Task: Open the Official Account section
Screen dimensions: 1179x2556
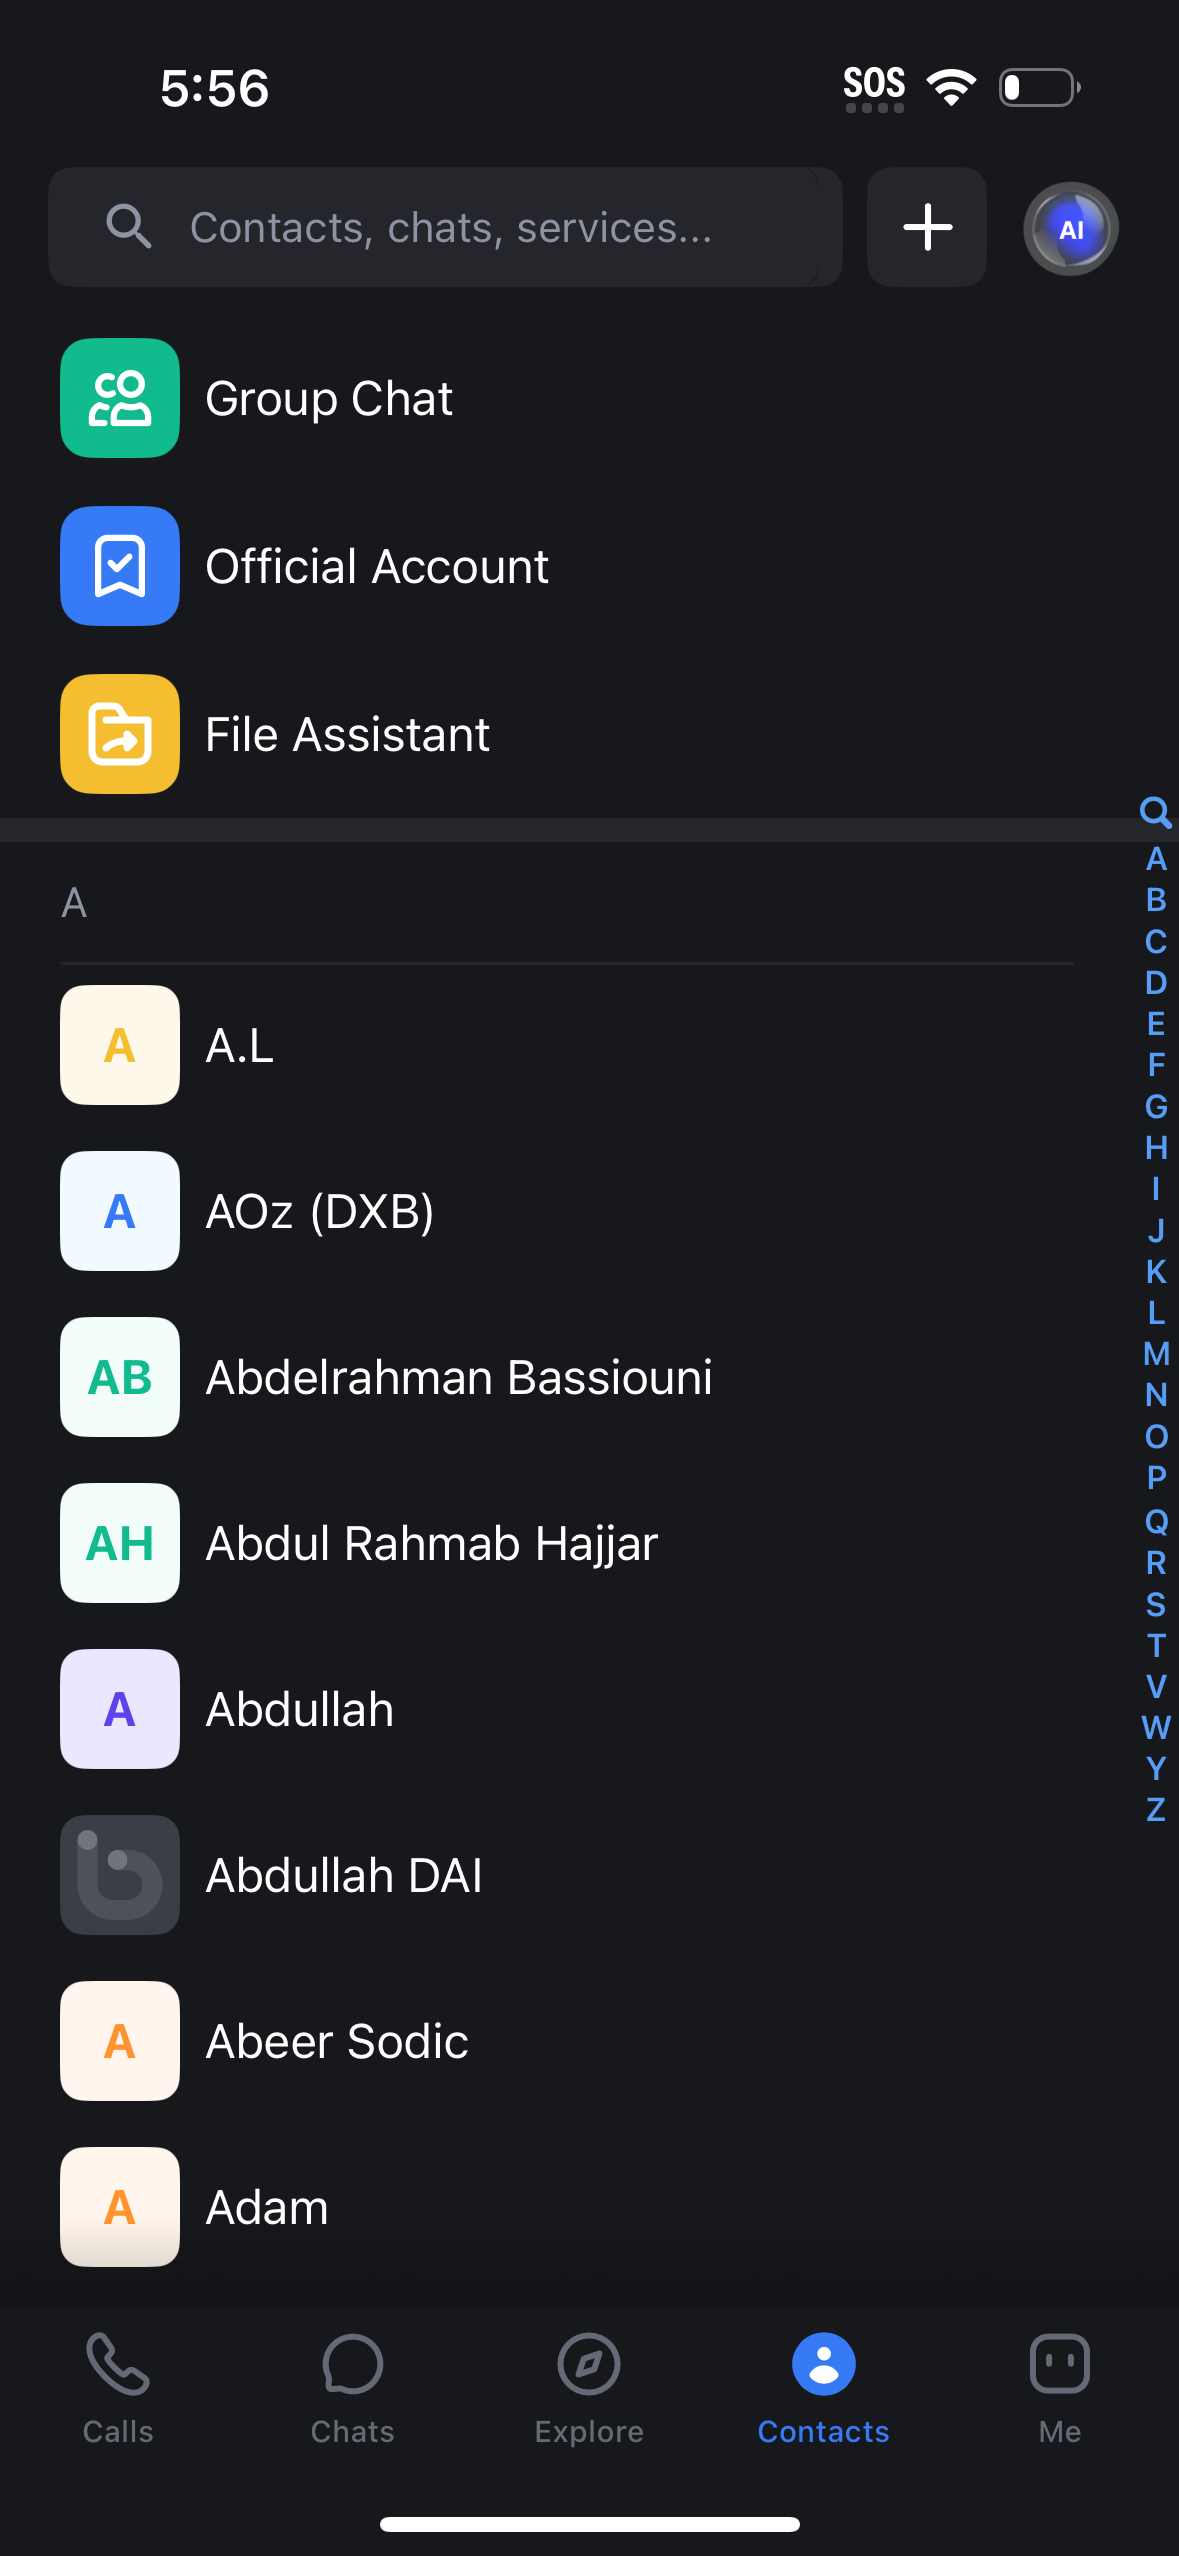Action: click(376, 565)
